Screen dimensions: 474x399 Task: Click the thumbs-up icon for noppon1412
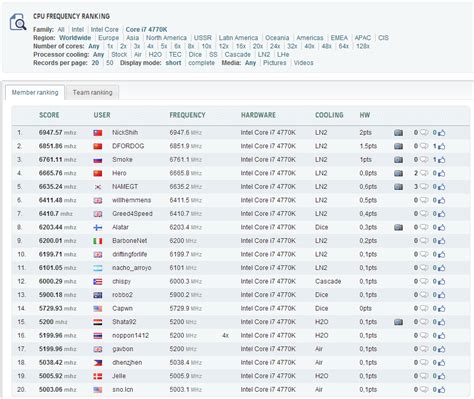click(x=442, y=335)
